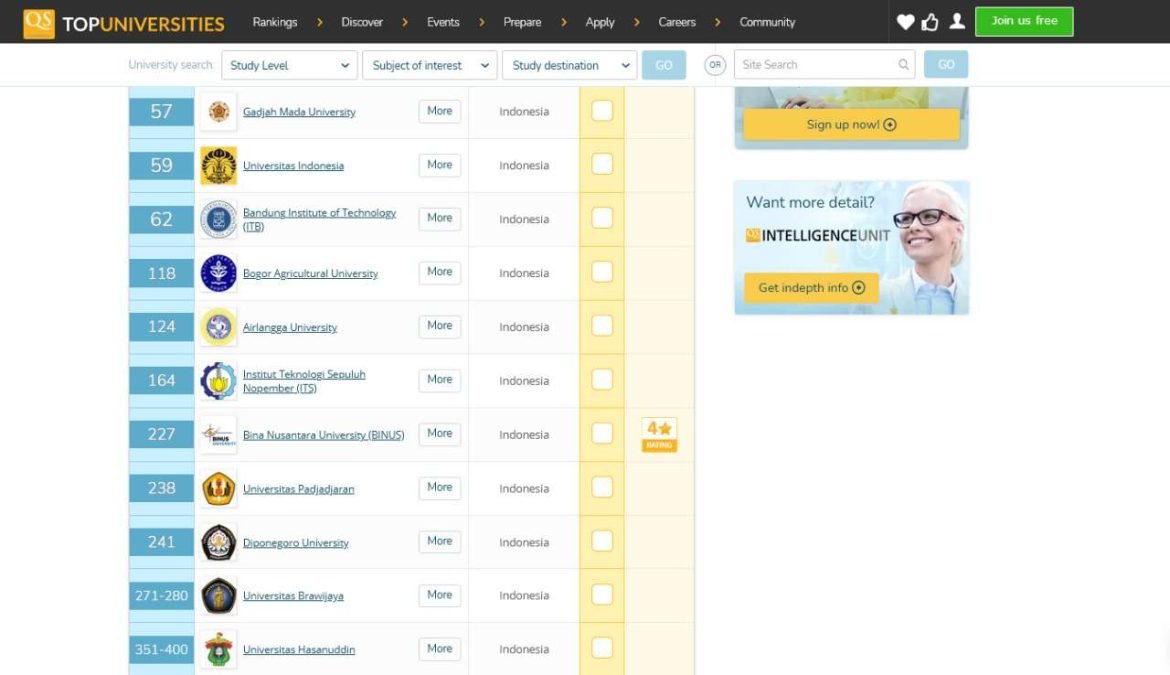Select the checkbox for Universitas Brawijaya
This screenshot has height=675, width=1170.
click(x=602, y=595)
